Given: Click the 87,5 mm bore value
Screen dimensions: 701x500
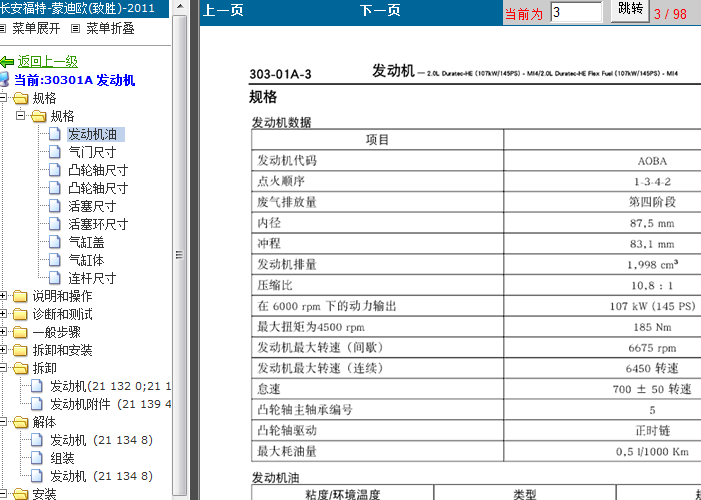Looking at the screenshot, I should click(652, 223).
